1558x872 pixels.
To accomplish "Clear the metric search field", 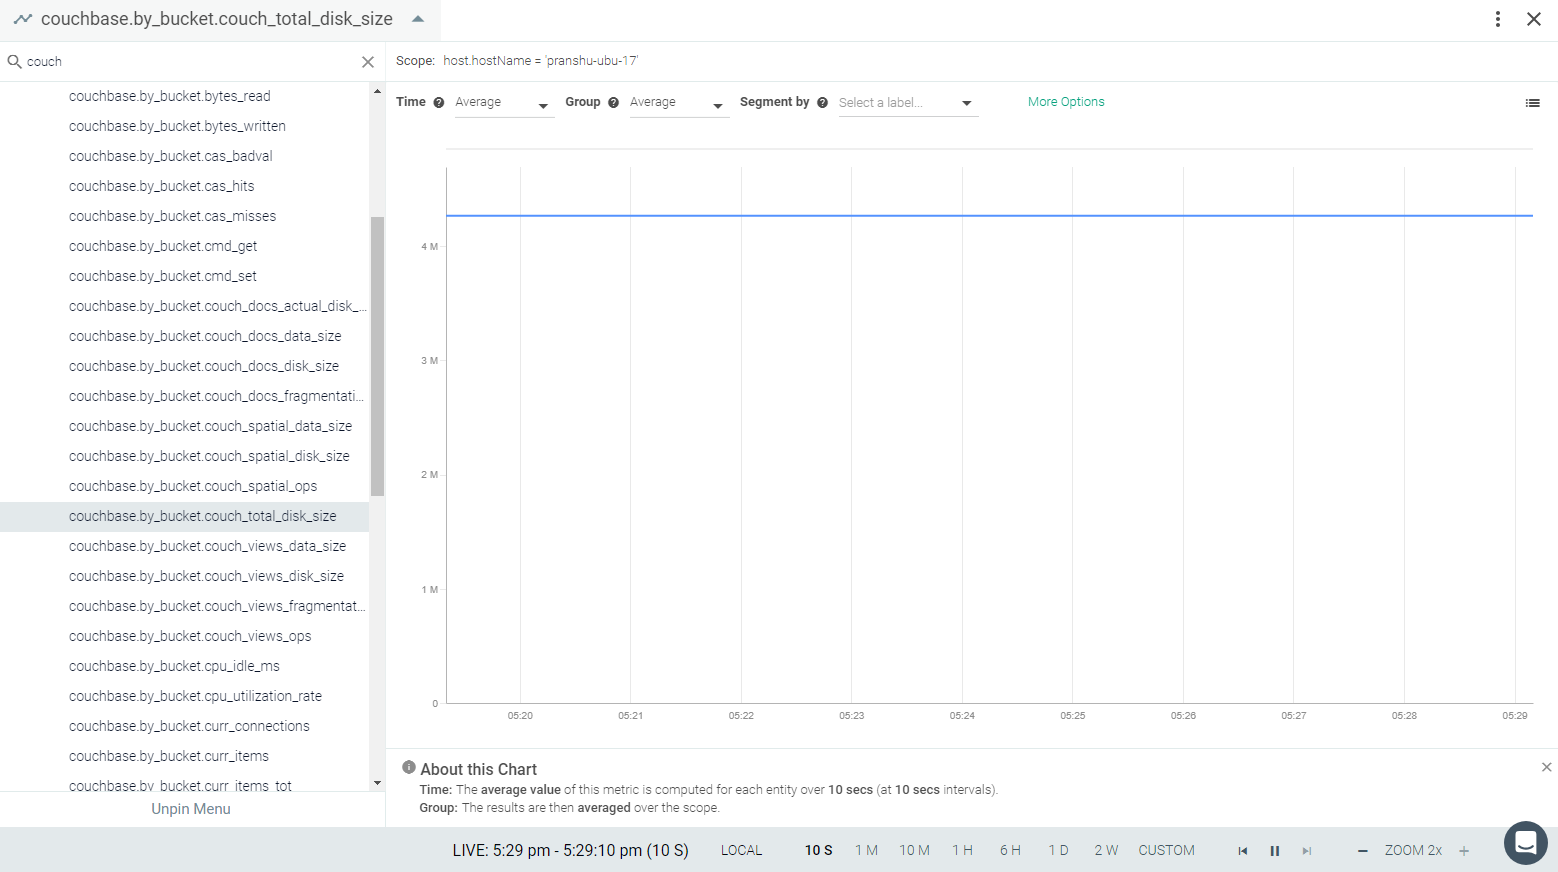I will [x=368, y=62].
